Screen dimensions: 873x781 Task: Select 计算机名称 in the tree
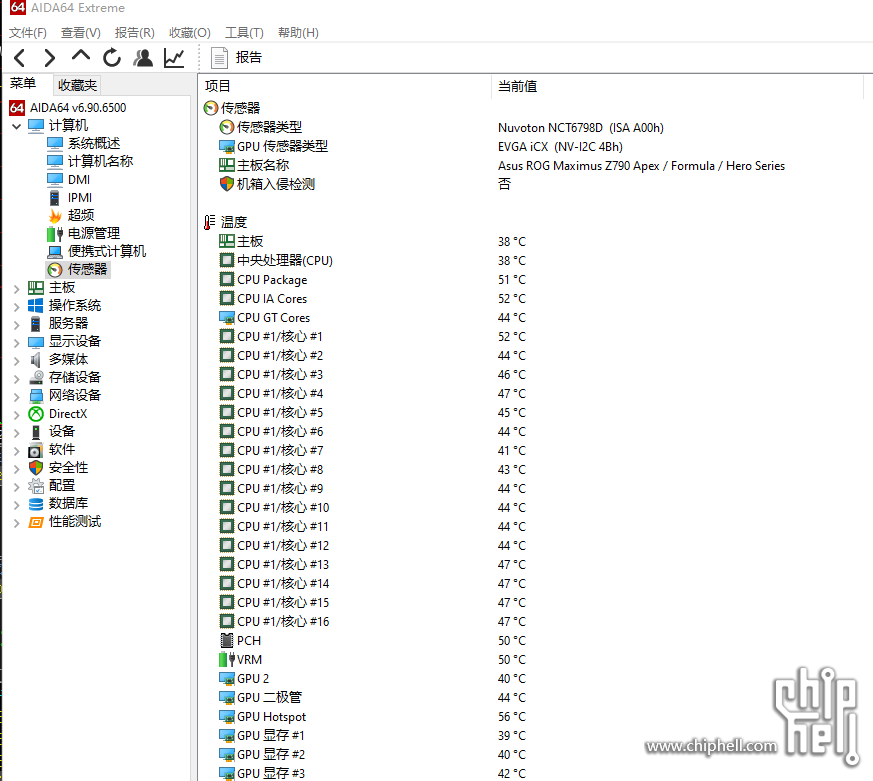pos(101,161)
